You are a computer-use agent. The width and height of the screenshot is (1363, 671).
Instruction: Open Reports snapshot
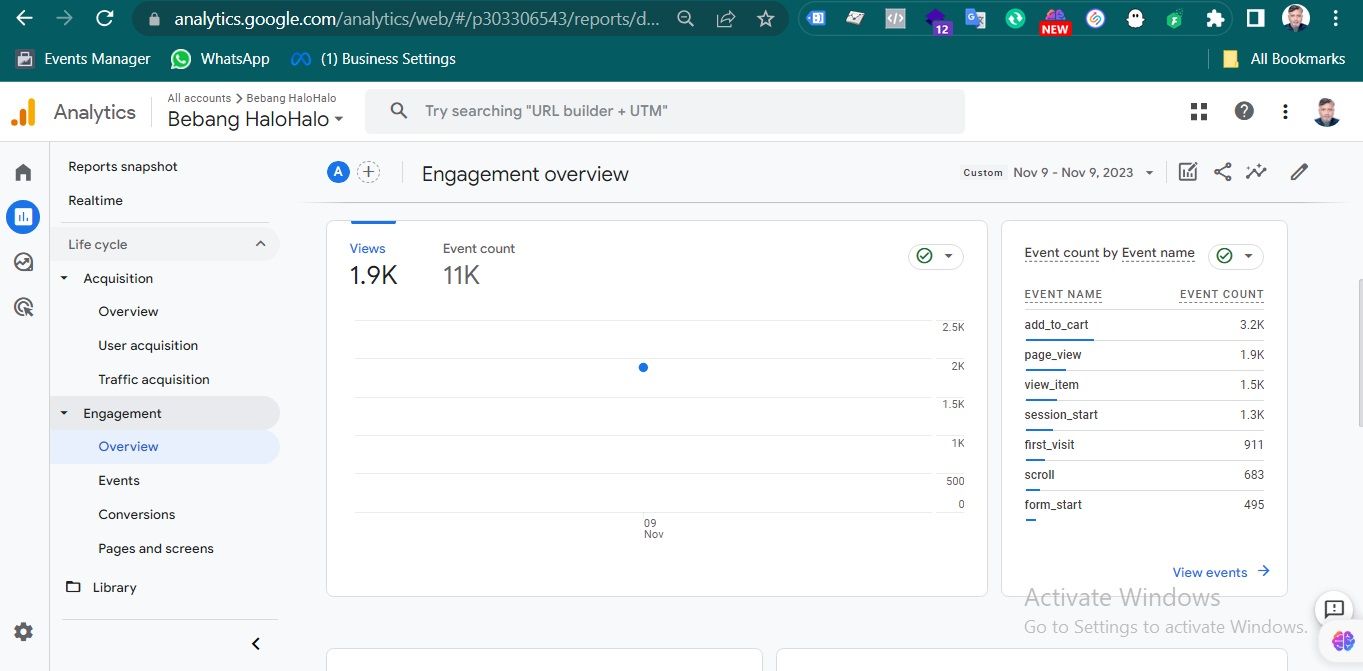pos(123,166)
